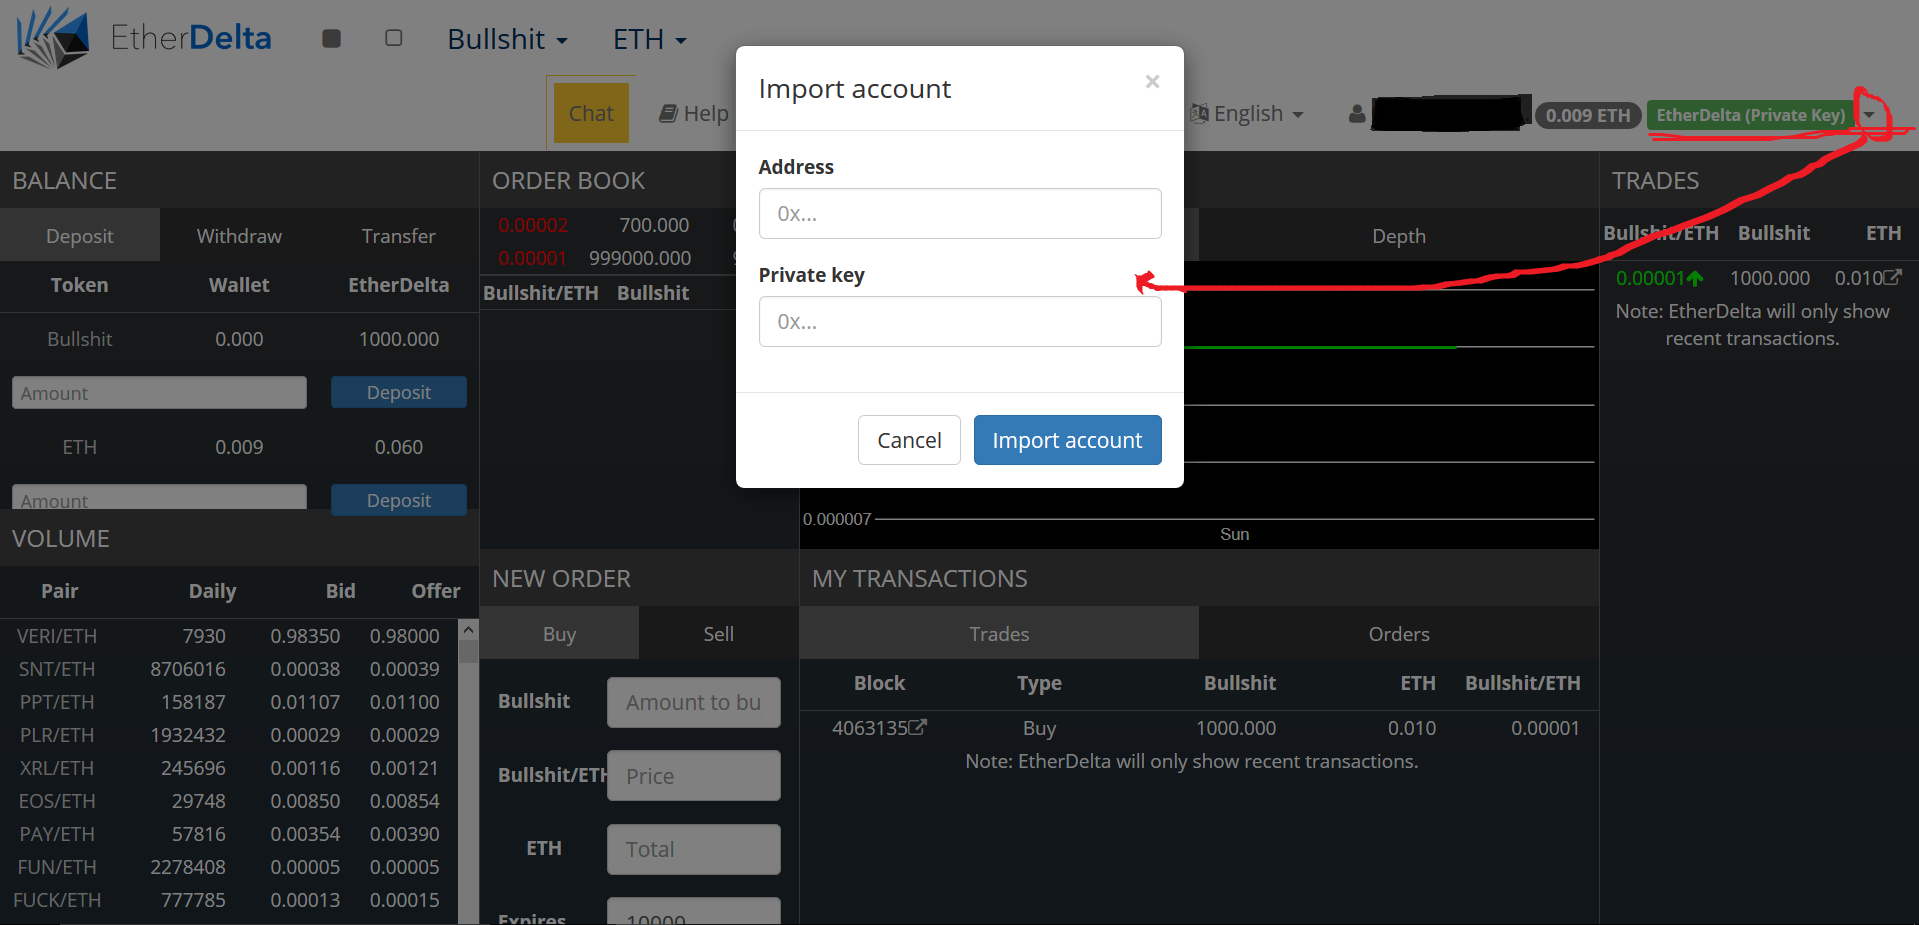1919x925 pixels.
Task: Open the Trades tab in My Transactions
Action: [999, 634]
